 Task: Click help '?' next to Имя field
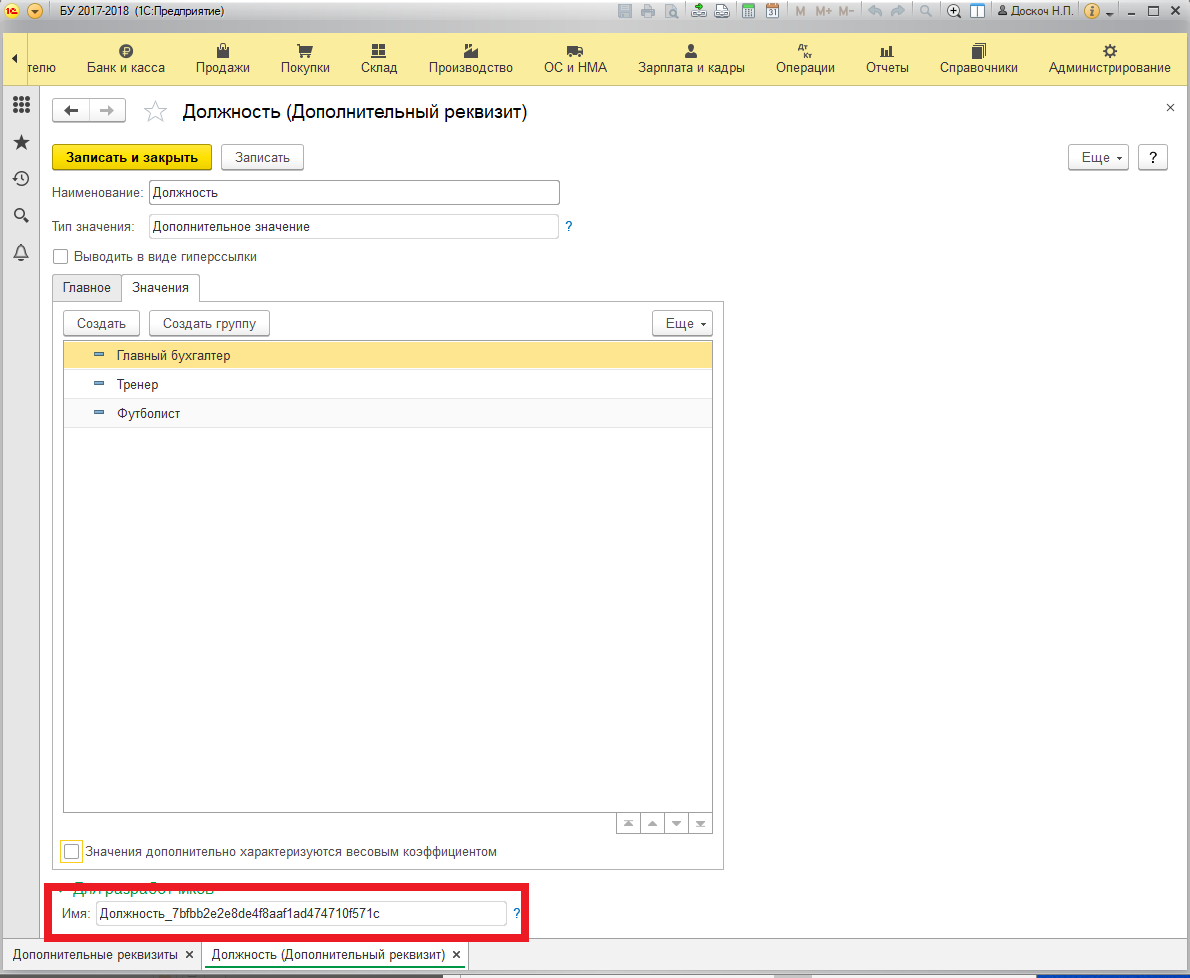click(x=517, y=913)
